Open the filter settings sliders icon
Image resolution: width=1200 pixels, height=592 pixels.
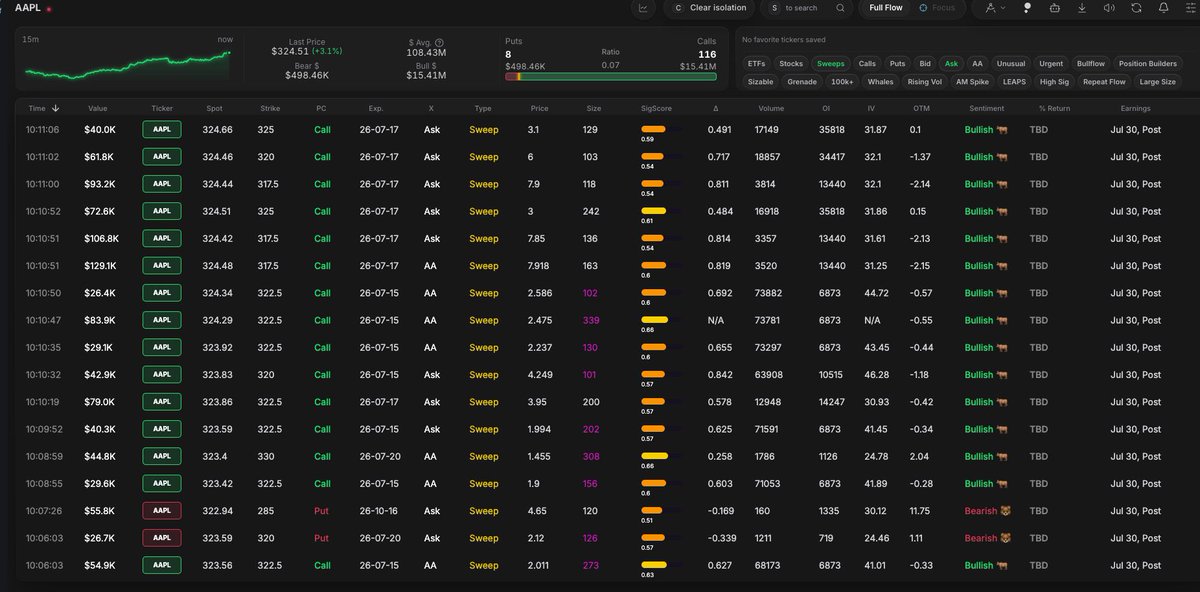[1191, 8]
